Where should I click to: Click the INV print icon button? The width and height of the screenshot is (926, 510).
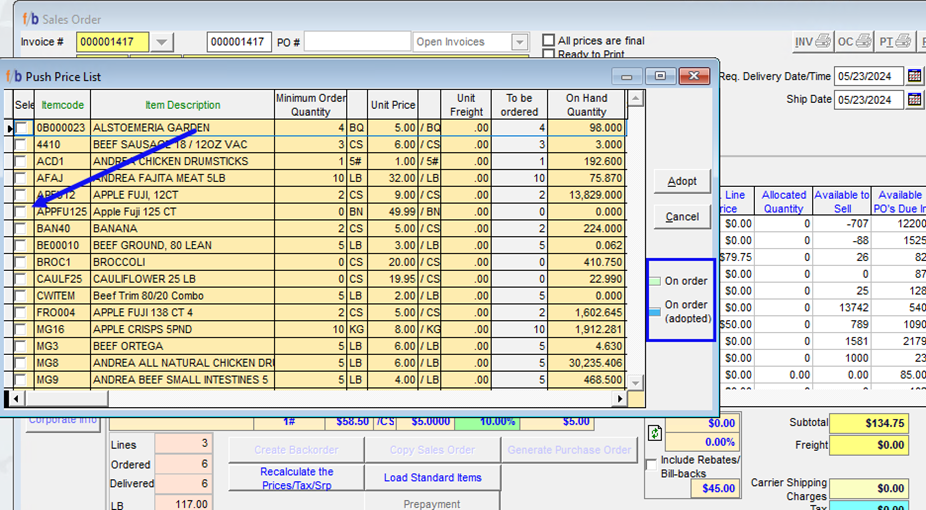(813, 42)
